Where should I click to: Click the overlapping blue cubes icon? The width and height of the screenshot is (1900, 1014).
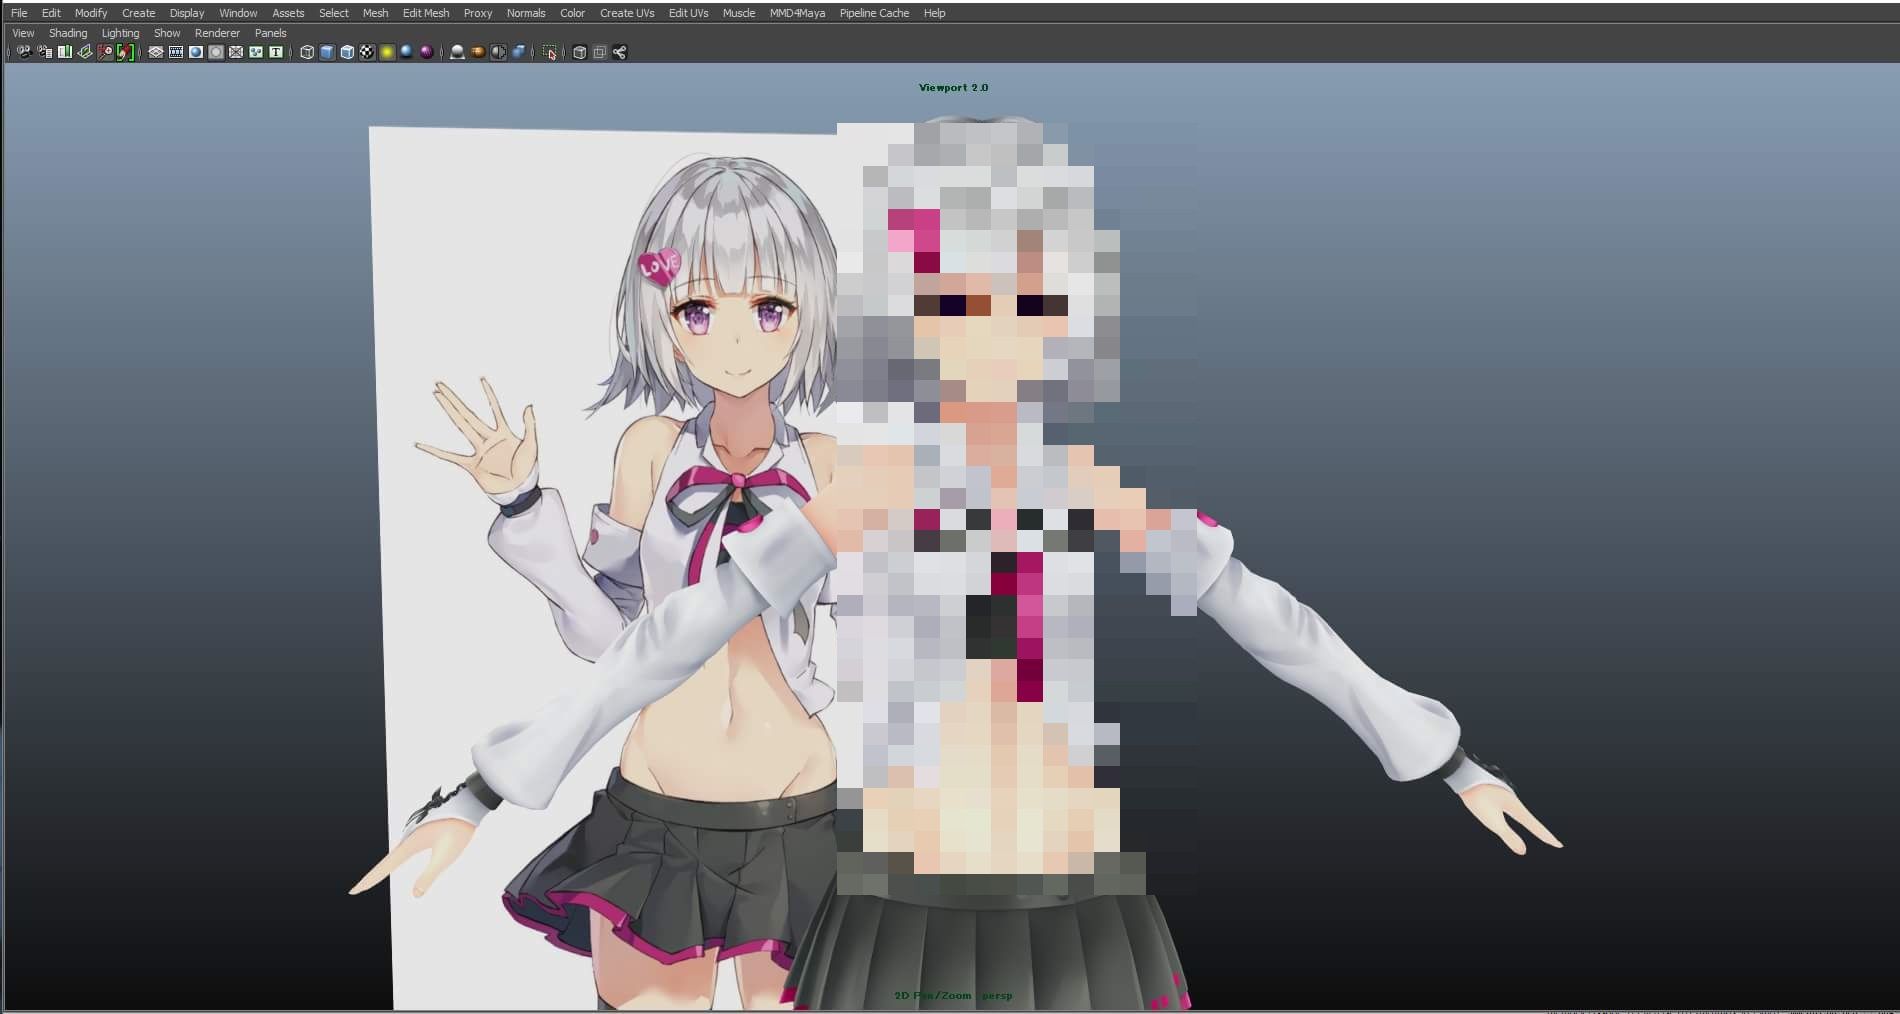pyautogui.click(x=518, y=52)
